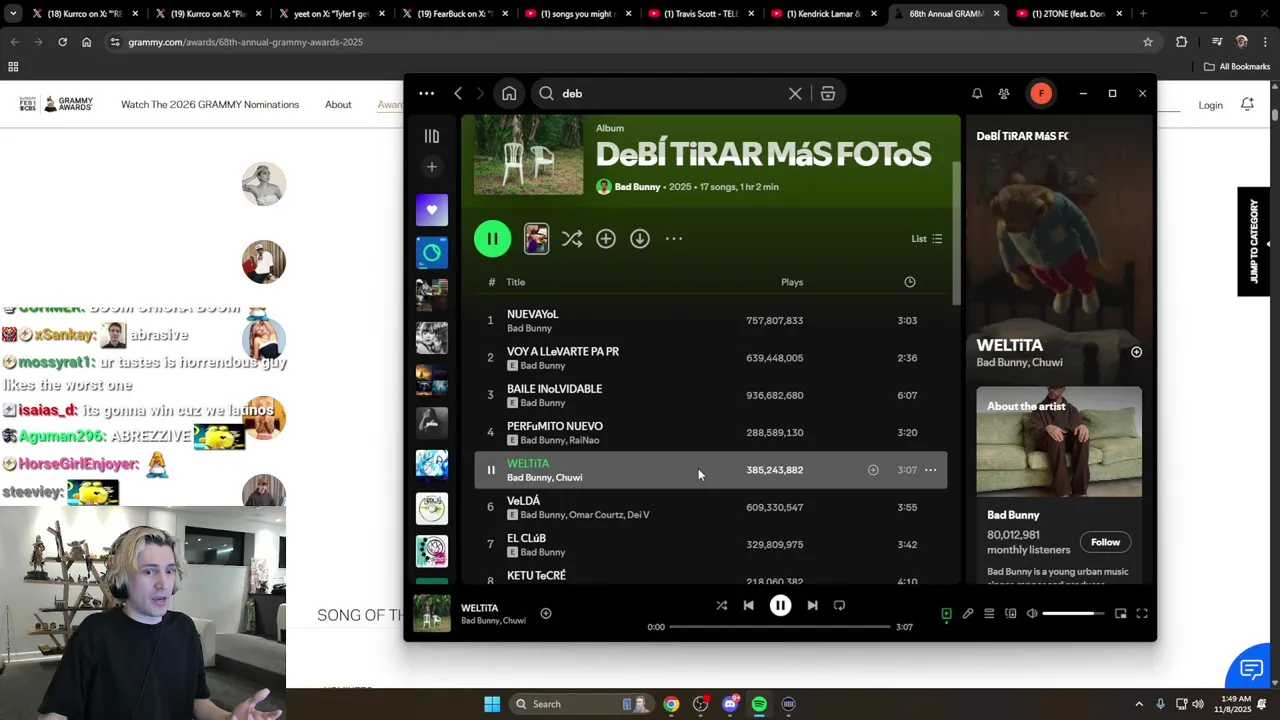Select BAILE INoLVIDABLE track

coord(710,395)
